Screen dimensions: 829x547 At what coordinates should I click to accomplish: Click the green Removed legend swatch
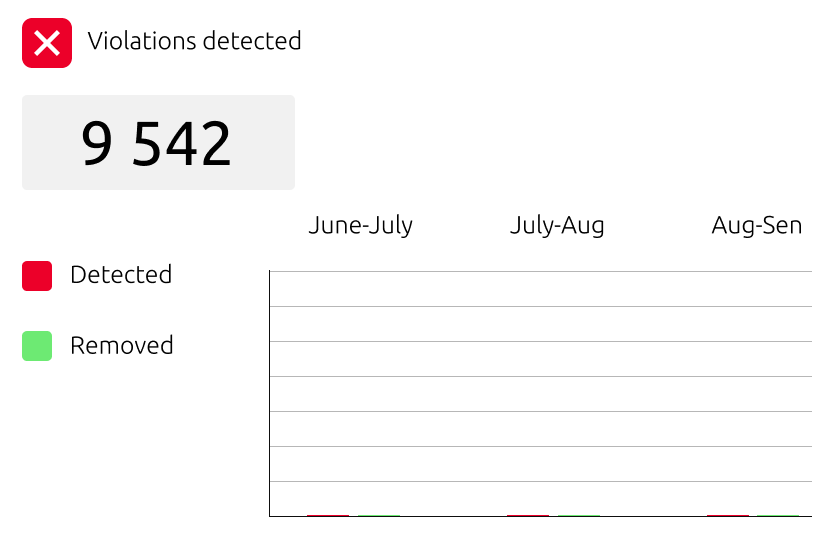pyautogui.click(x=37, y=346)
